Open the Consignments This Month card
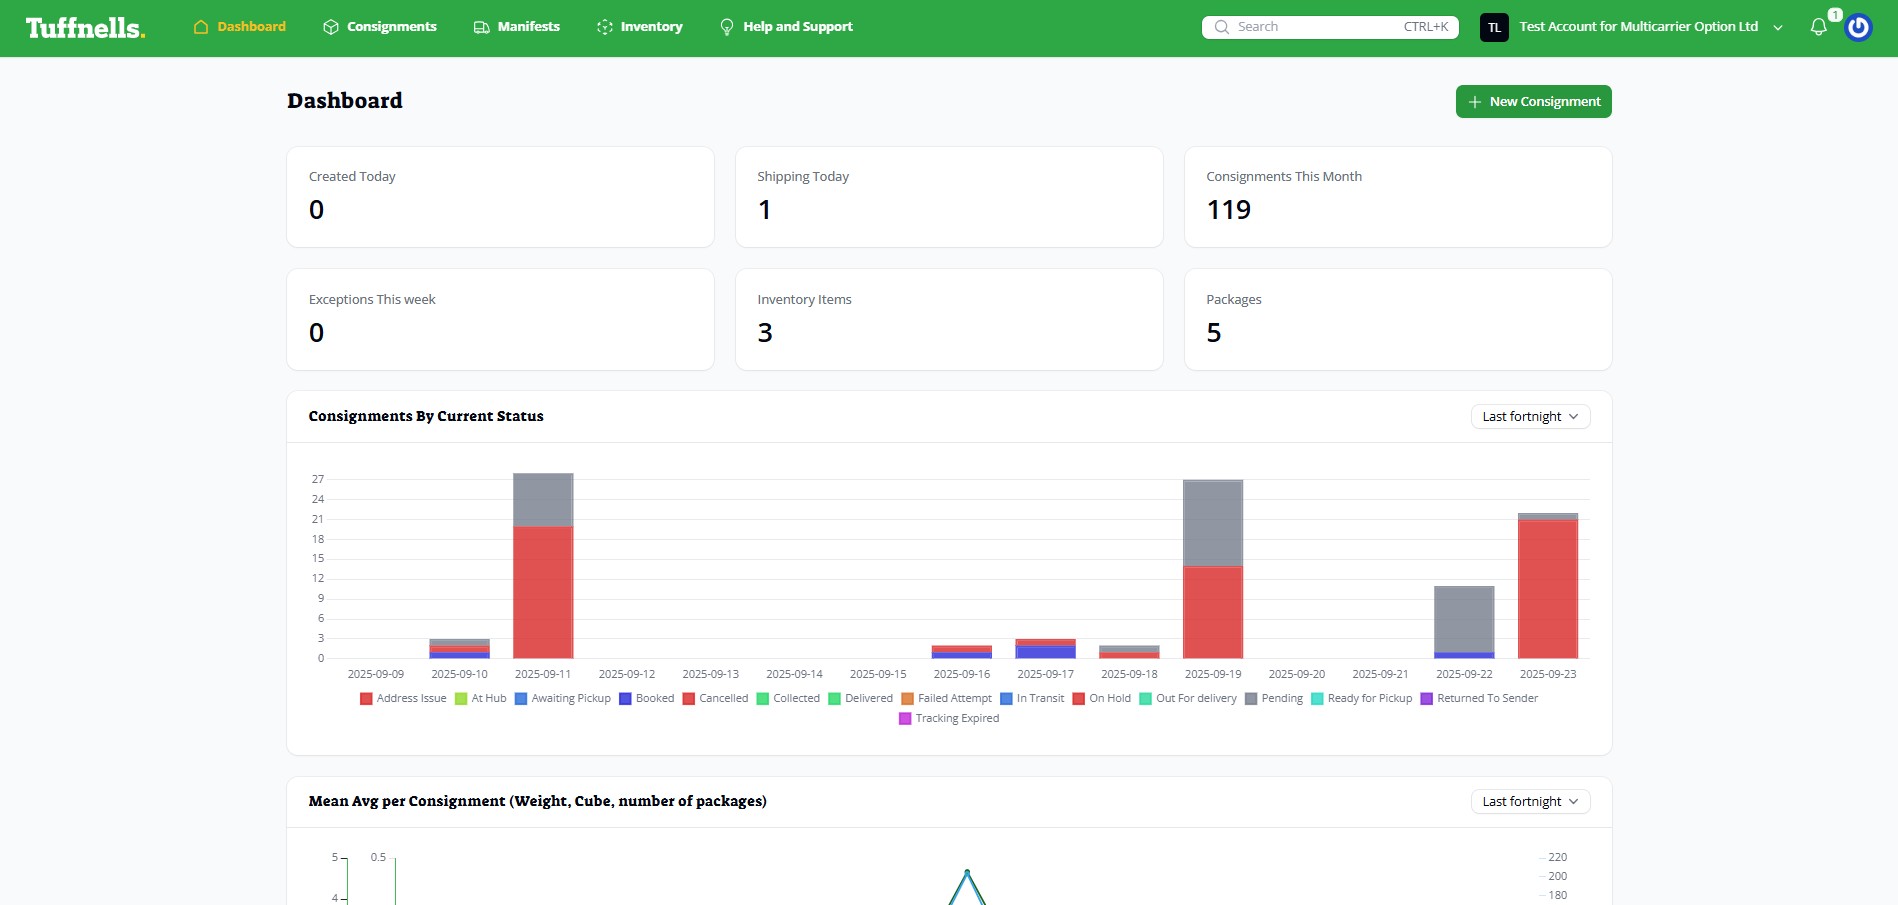 [x=1397, y=197]
